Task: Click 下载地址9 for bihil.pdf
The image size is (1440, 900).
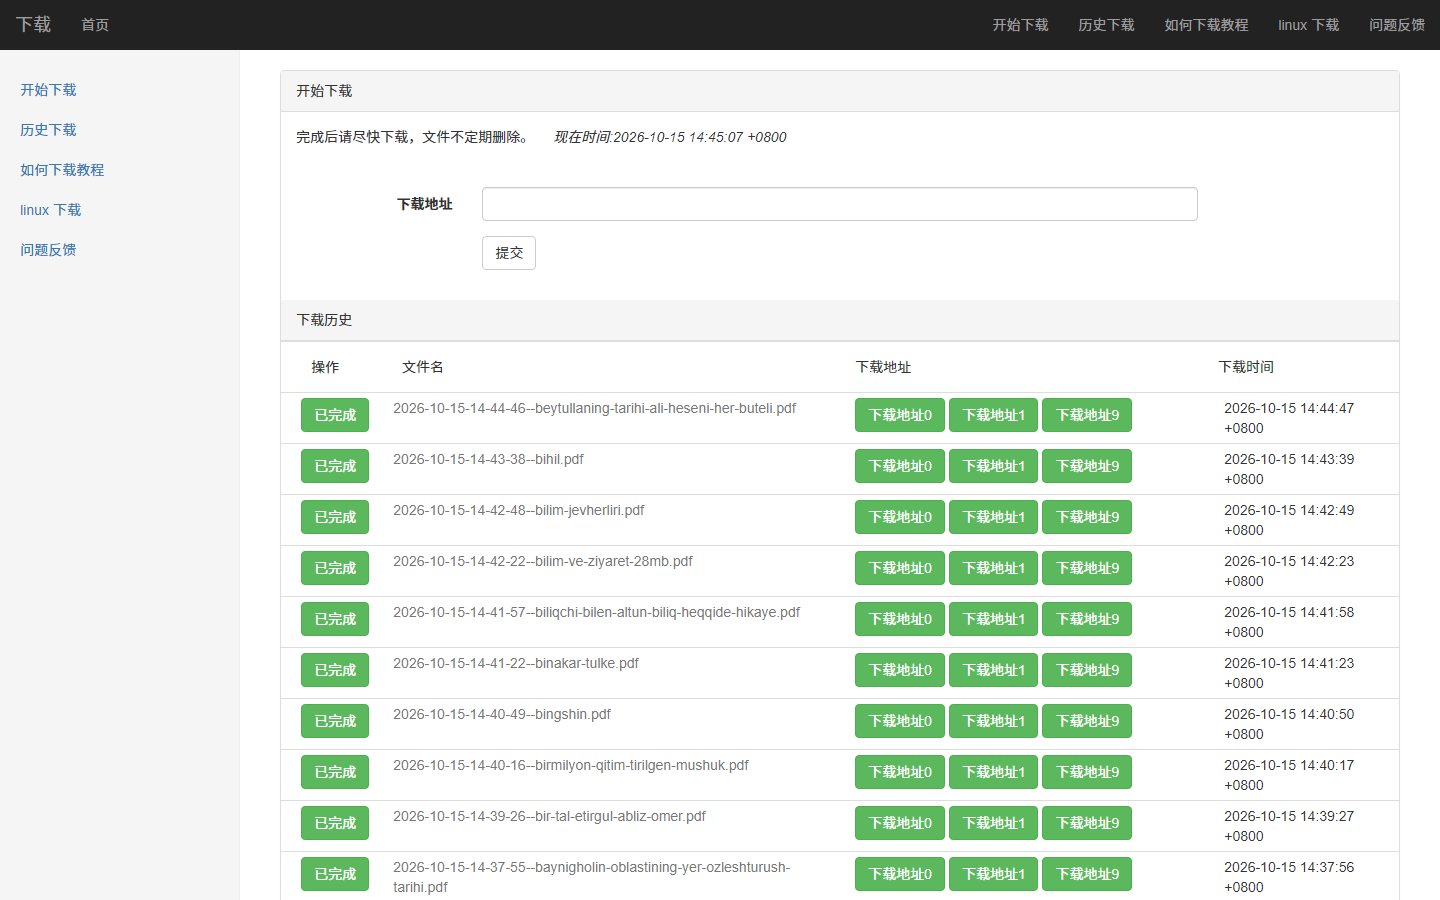Action: [1087, 466]
